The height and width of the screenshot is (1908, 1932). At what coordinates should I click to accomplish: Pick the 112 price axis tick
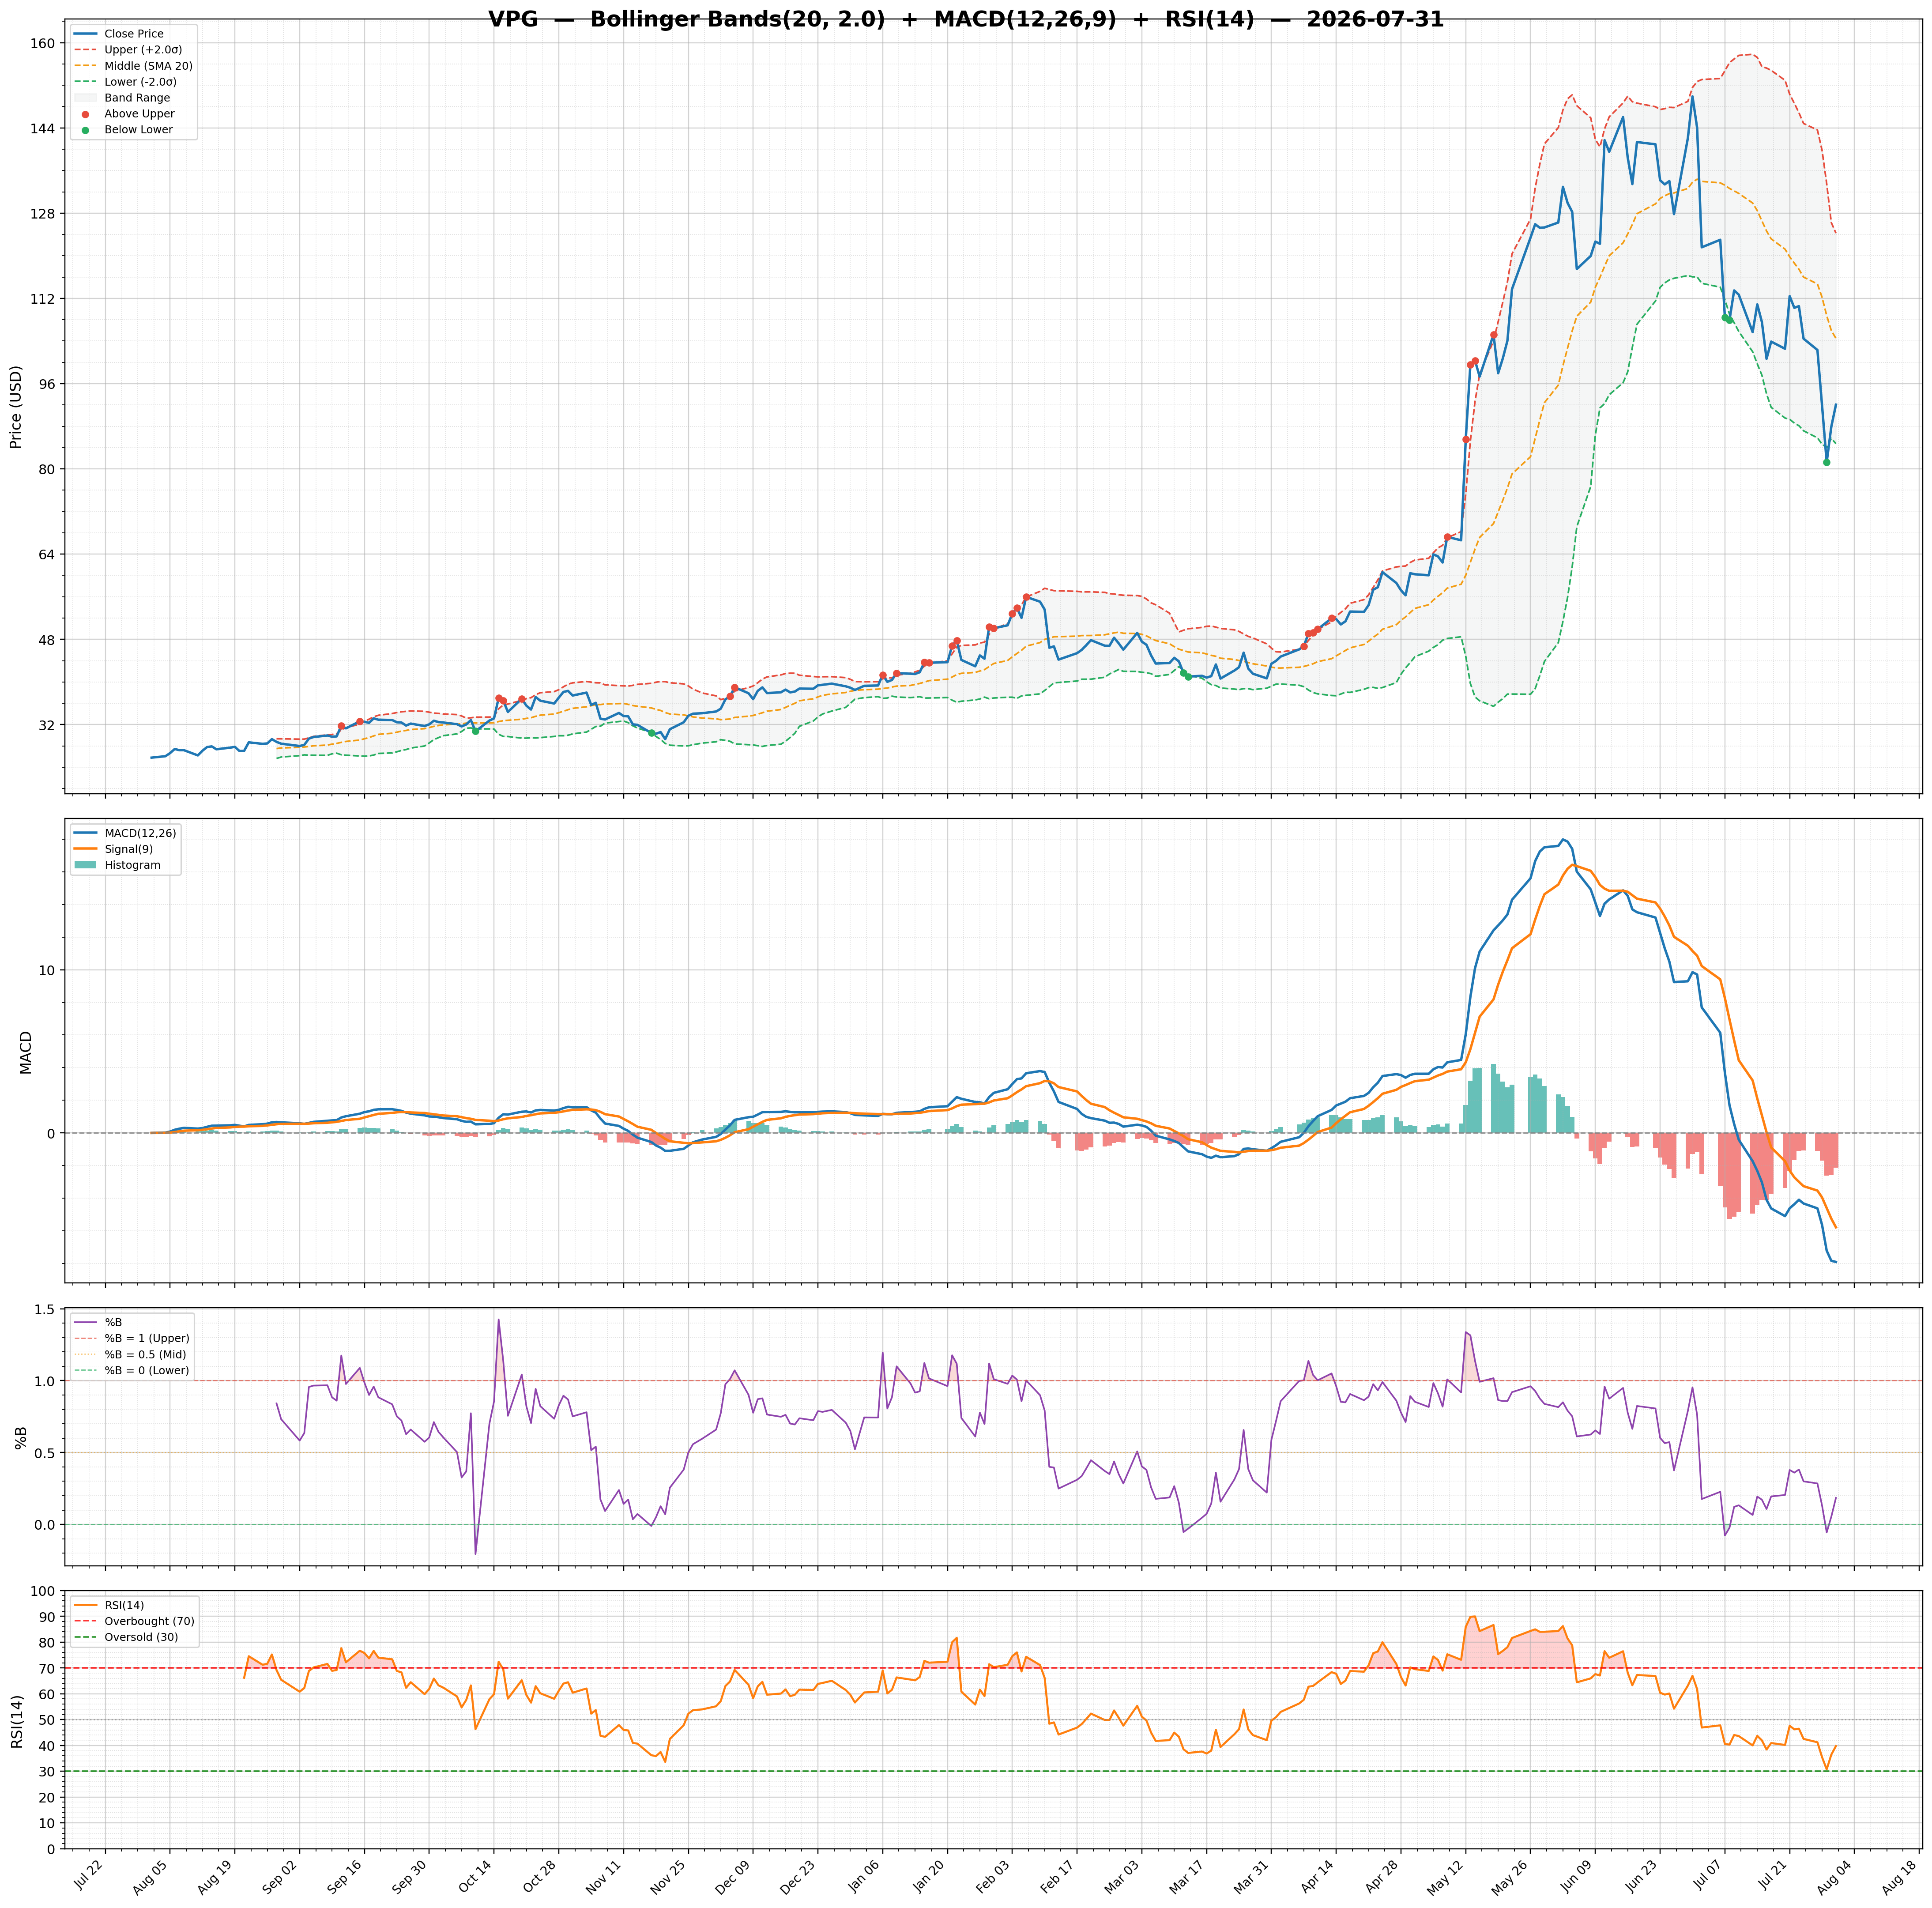pyautogui.click(x=43, y=299)
